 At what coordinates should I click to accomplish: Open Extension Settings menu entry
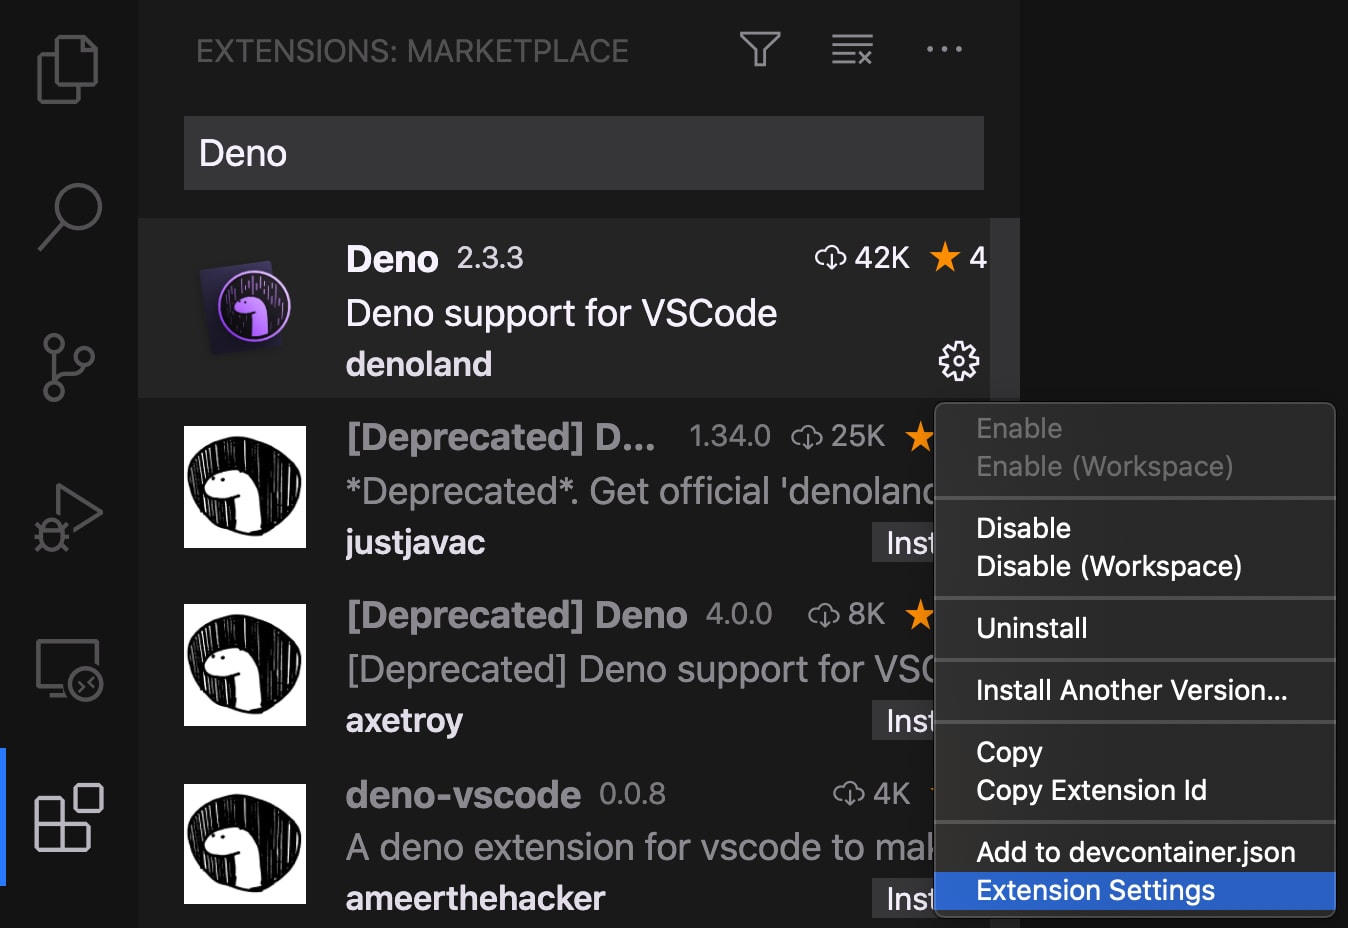tap(1135, 890)
